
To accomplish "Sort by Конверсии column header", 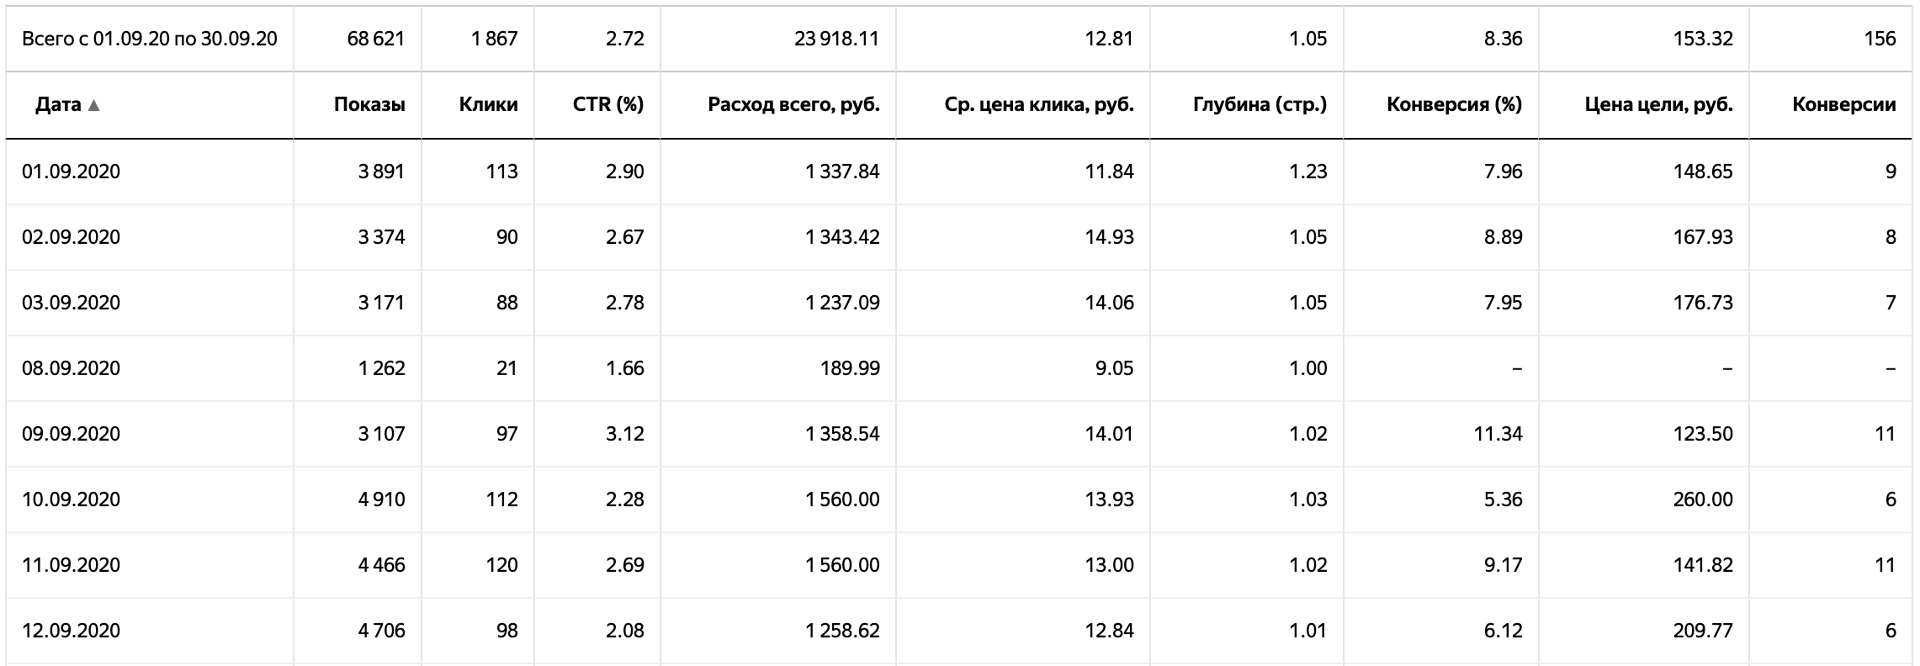I will click(x=1844, y=104).
